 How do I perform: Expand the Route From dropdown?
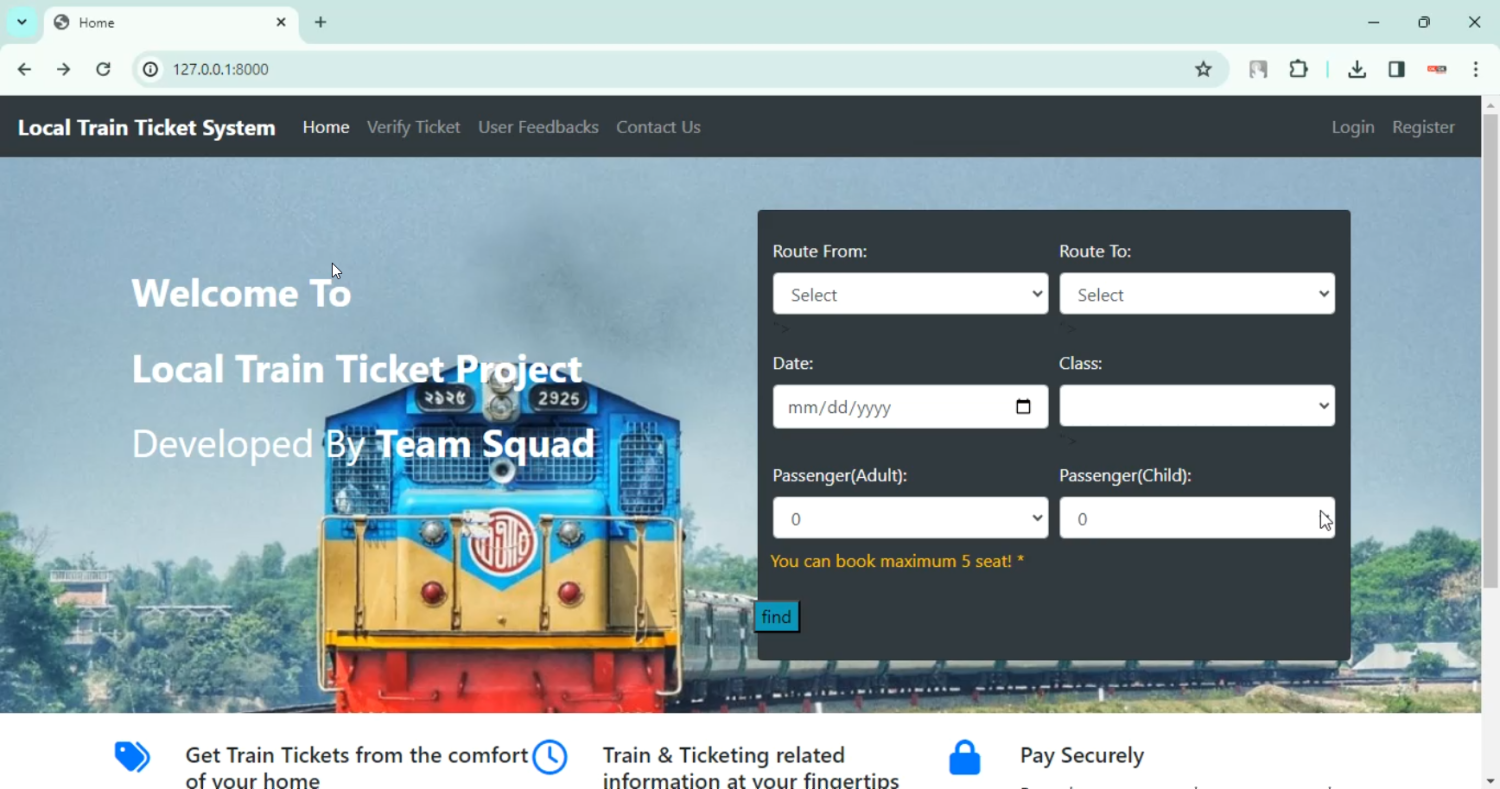click(910, 294)
